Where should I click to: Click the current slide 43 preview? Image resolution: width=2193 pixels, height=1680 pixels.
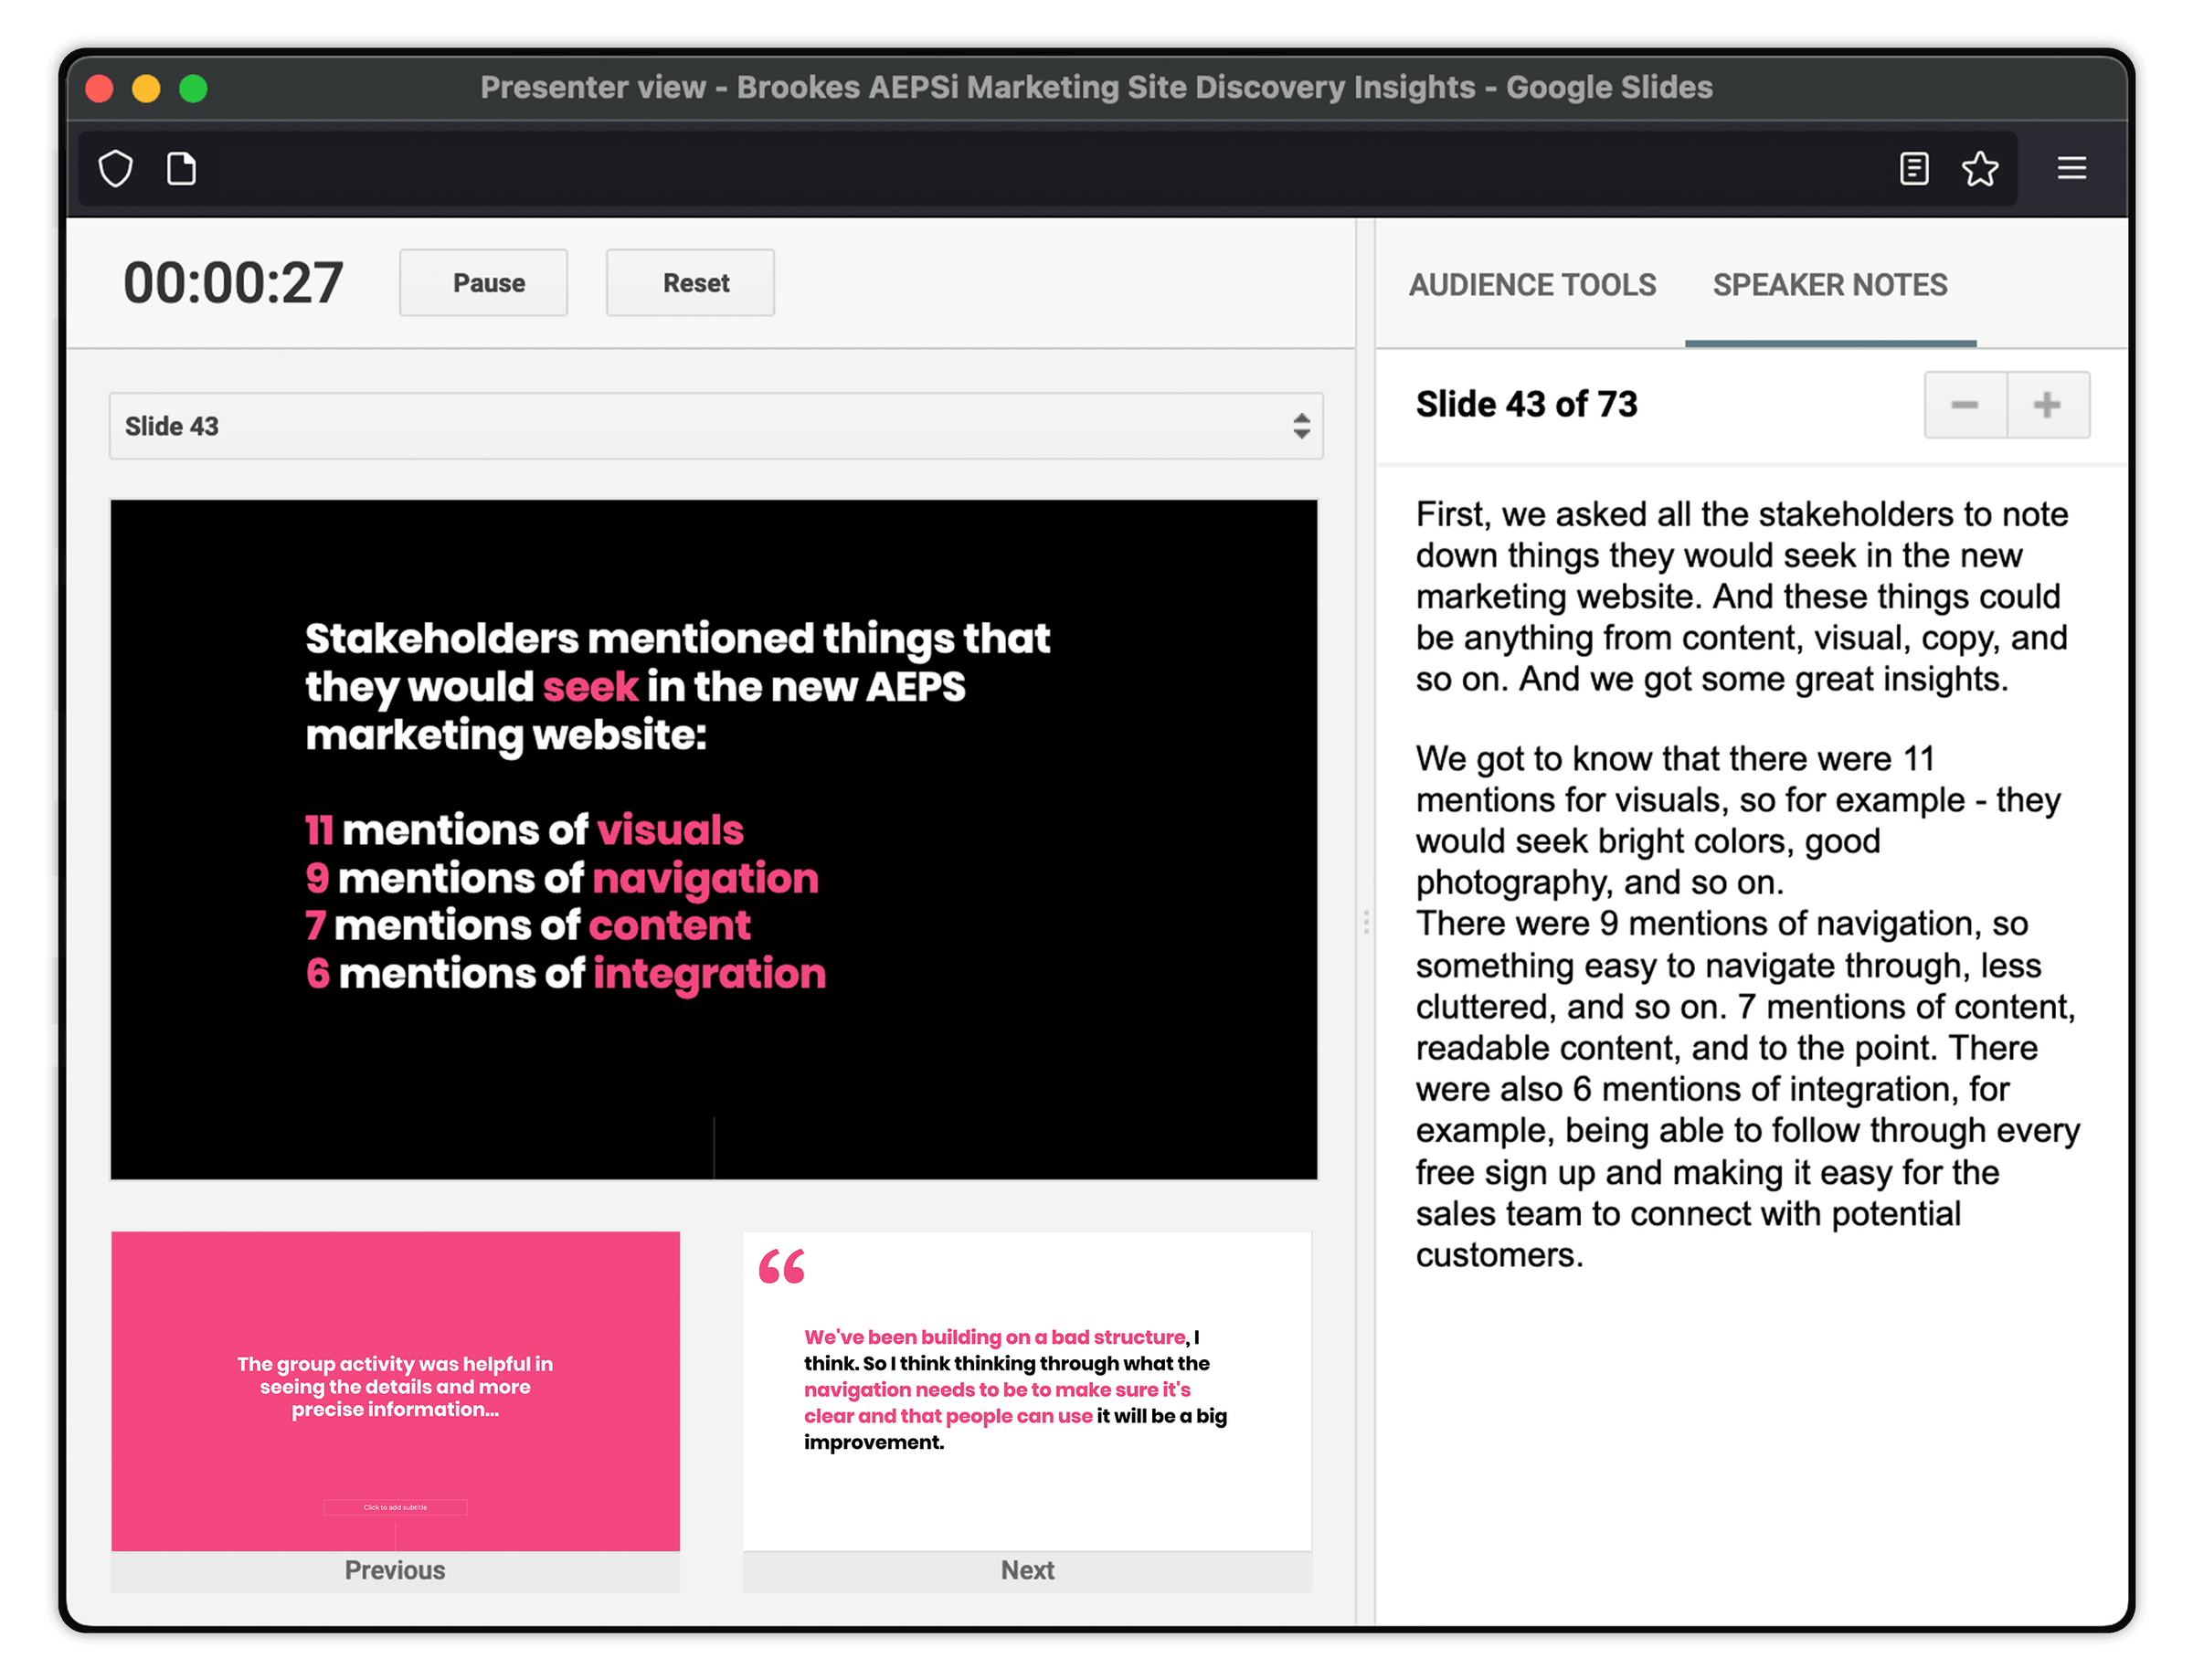click(x=714, y=840)
